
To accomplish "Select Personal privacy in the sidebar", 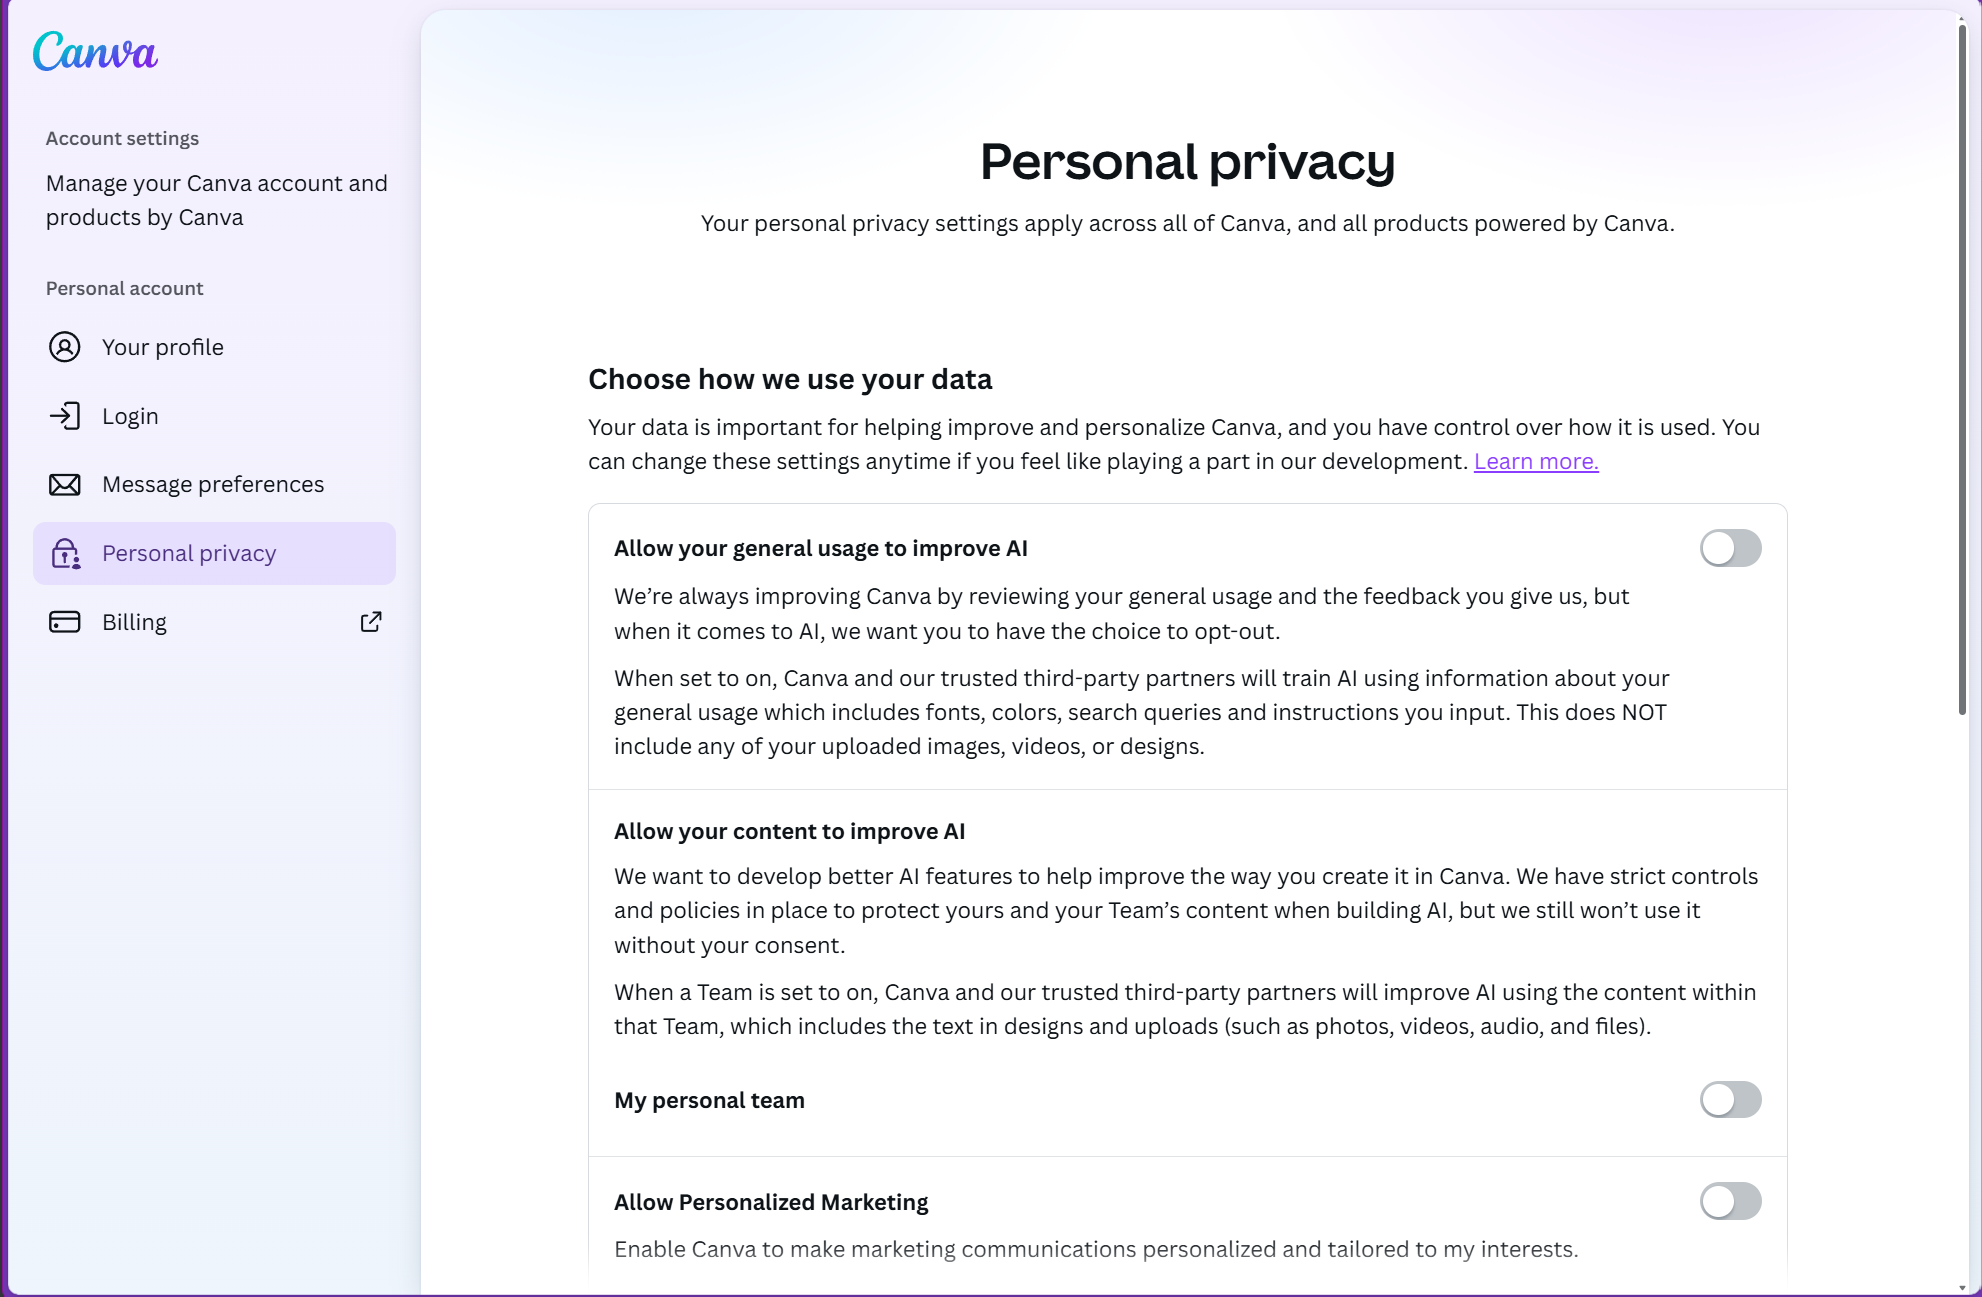I will (189, 554).
